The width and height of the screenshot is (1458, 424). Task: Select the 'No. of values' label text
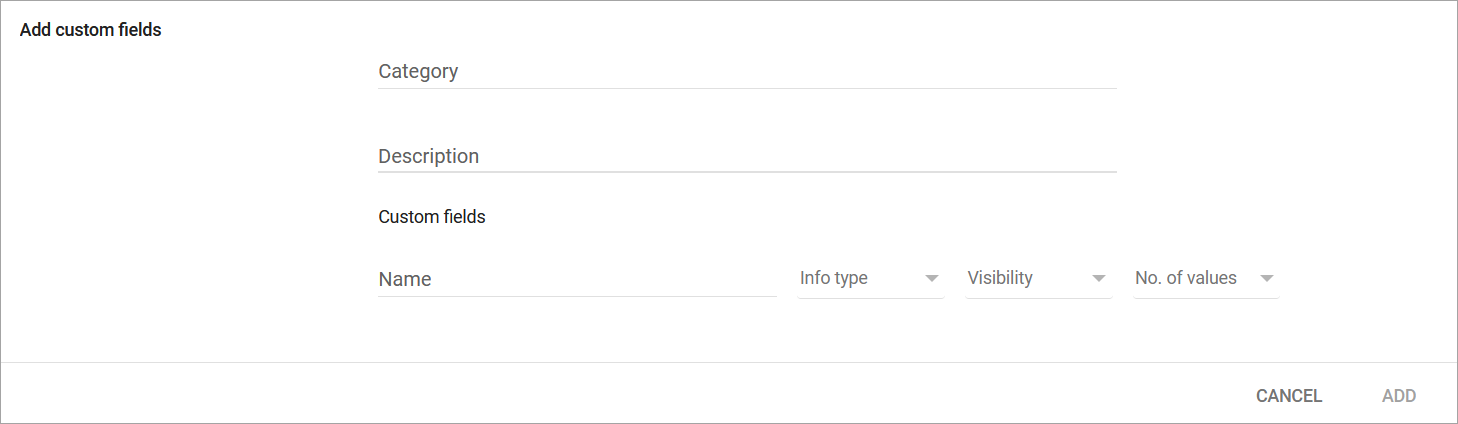1186,278
